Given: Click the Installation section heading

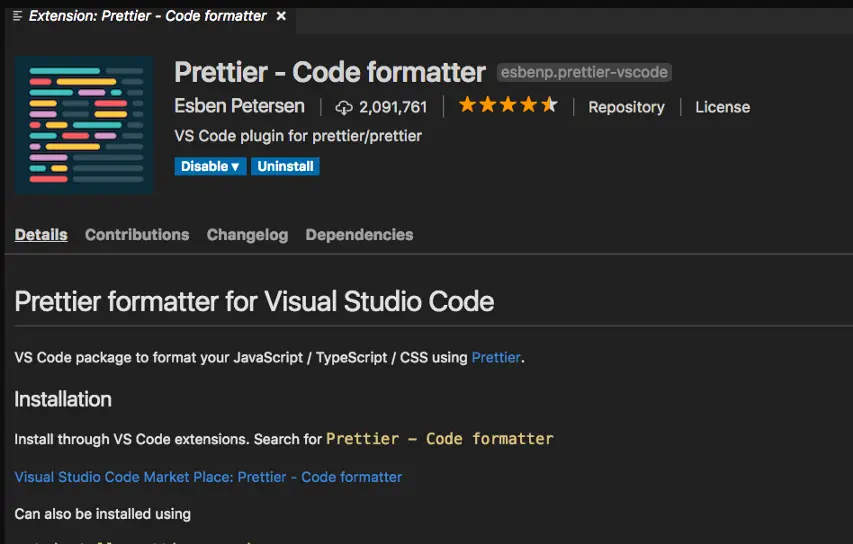Looking at the screenshot, I should pos(63,399).
